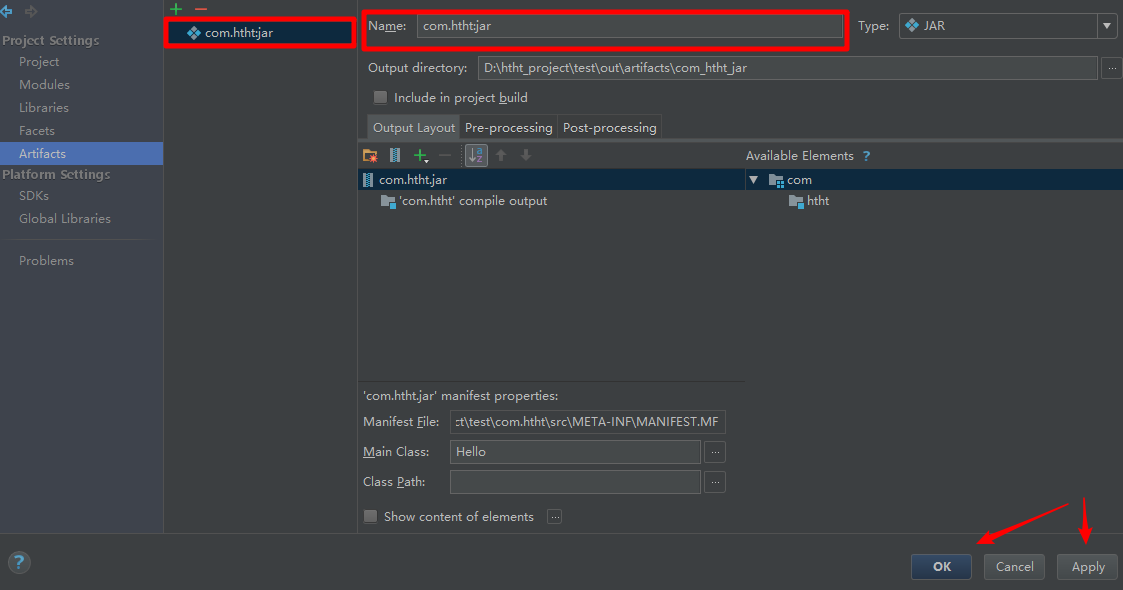Open the Modules settings page
Screen dimensions: 1123x590
coord(44,84)
